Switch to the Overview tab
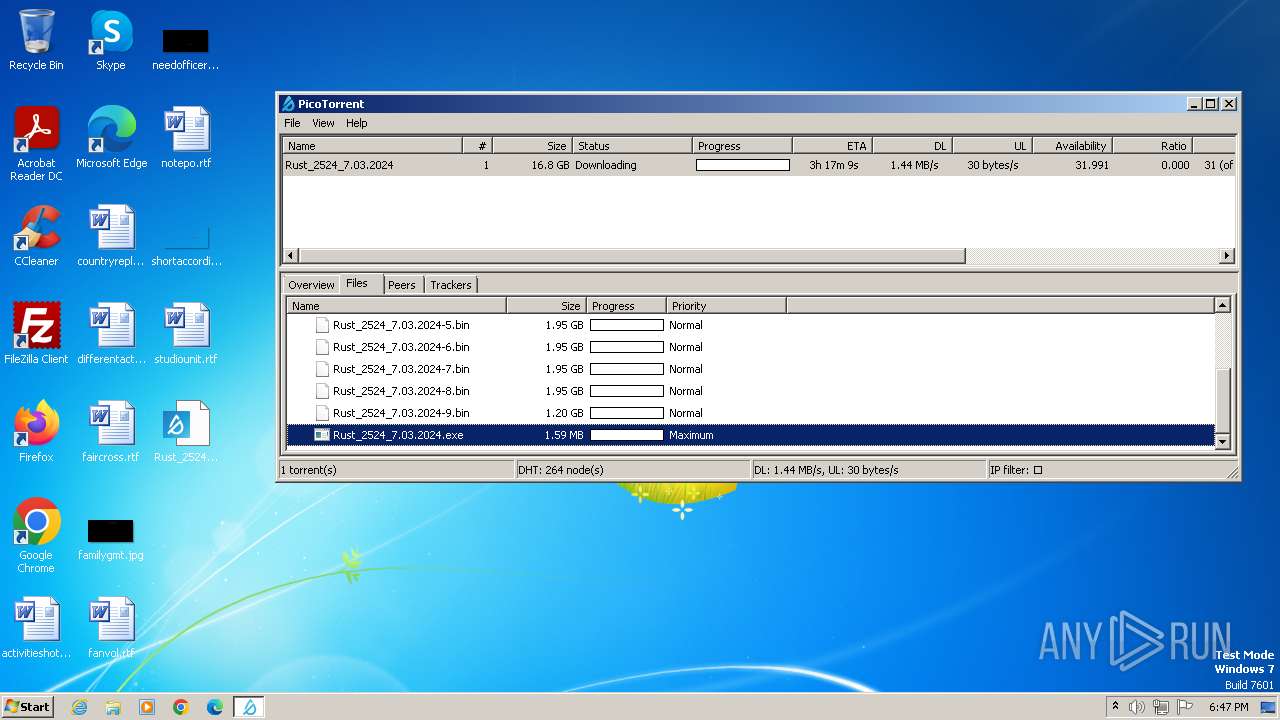 (x=311, y=285)
